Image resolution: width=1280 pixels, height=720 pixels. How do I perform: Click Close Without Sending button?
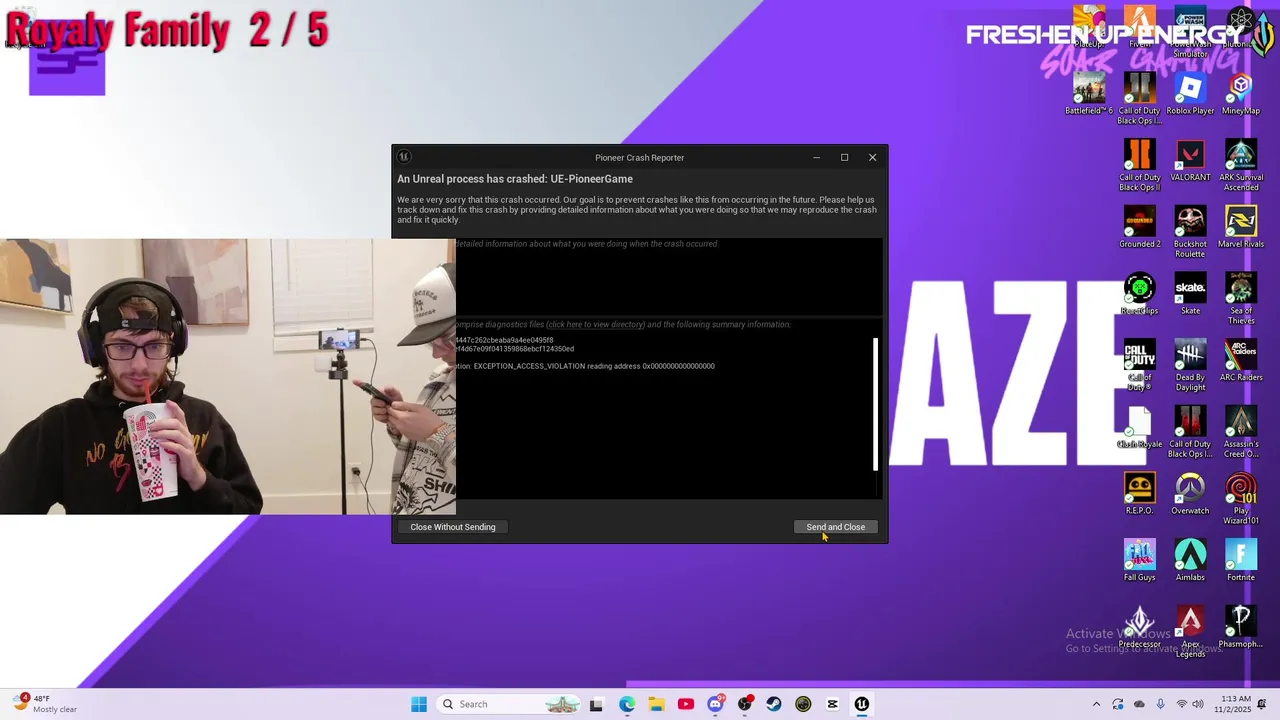pyautogui.click(x=452, y=527)
